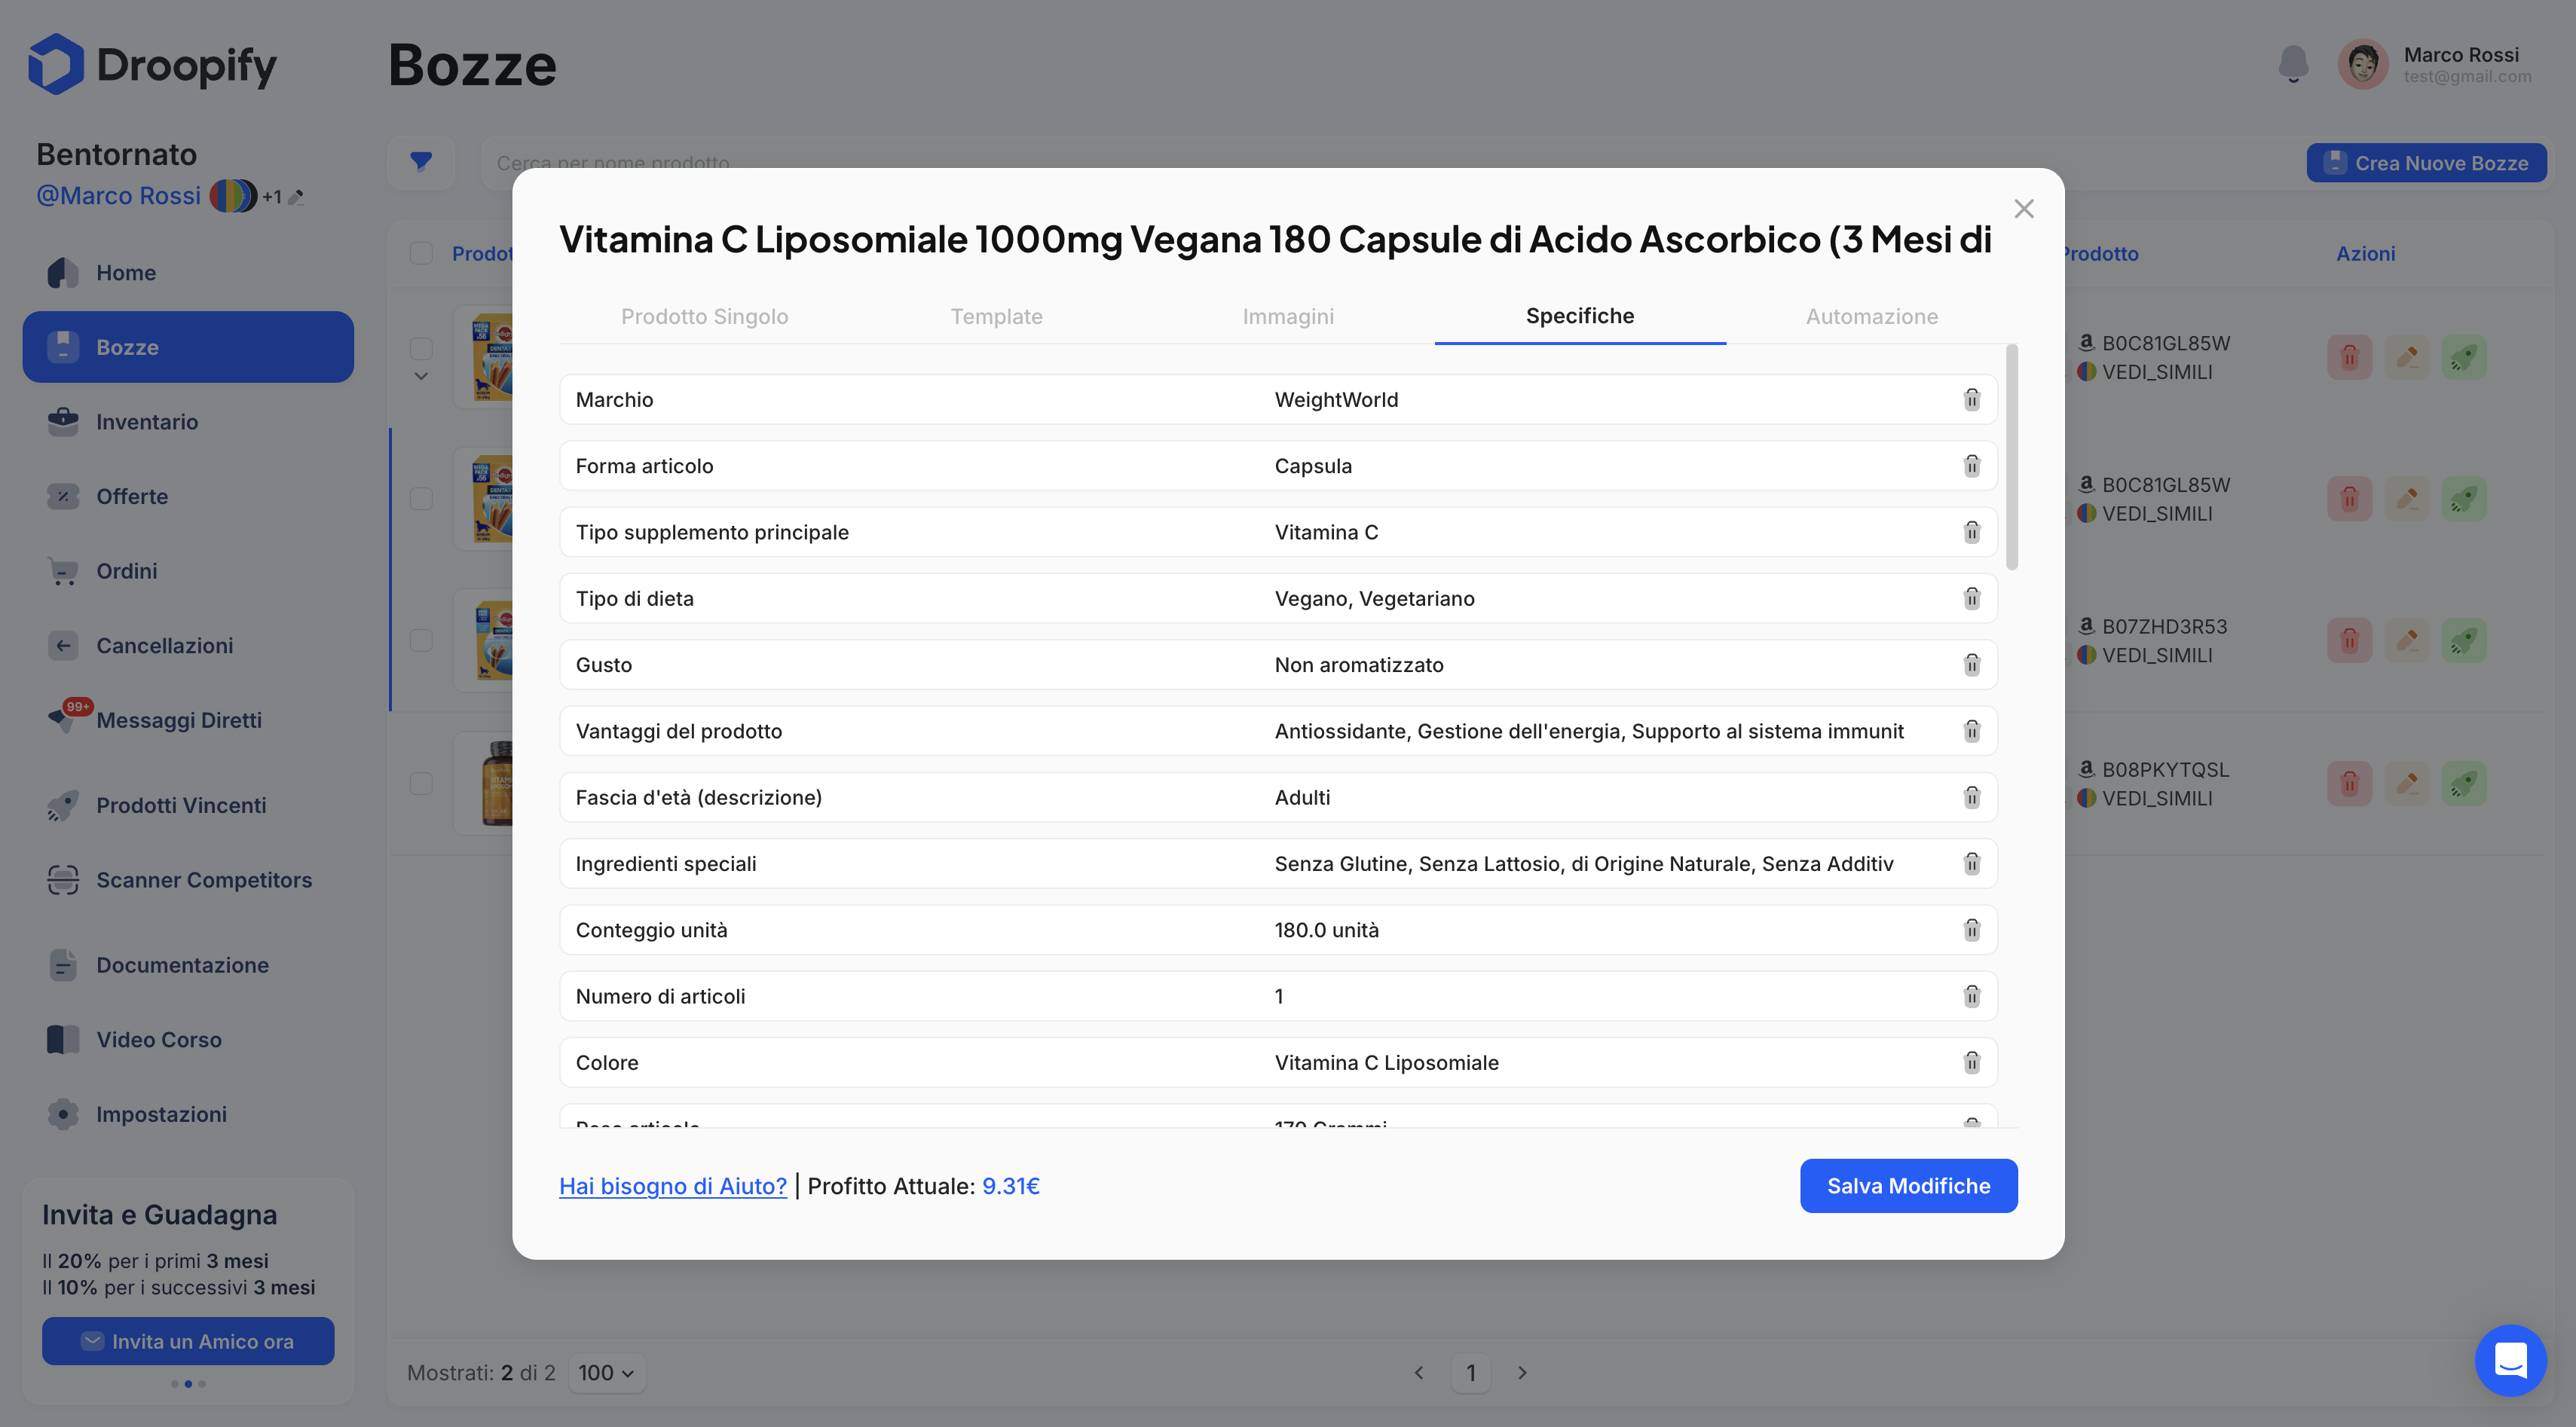Open Hai bisogno di Aiuto link
Image resolution: width=2576 pixels, height=1427 pixels.
click(x=673, y=1185)
